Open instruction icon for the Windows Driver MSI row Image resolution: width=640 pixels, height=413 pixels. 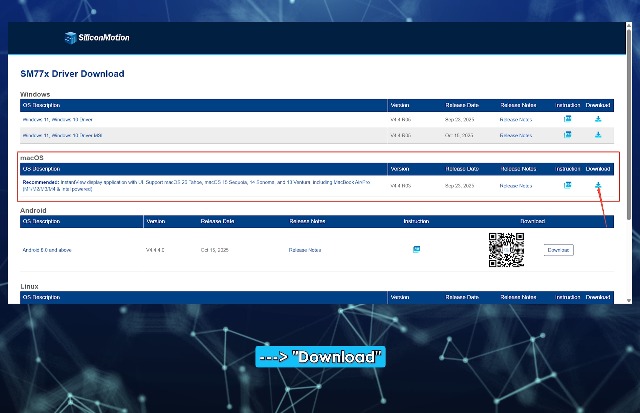coord(567,135)
